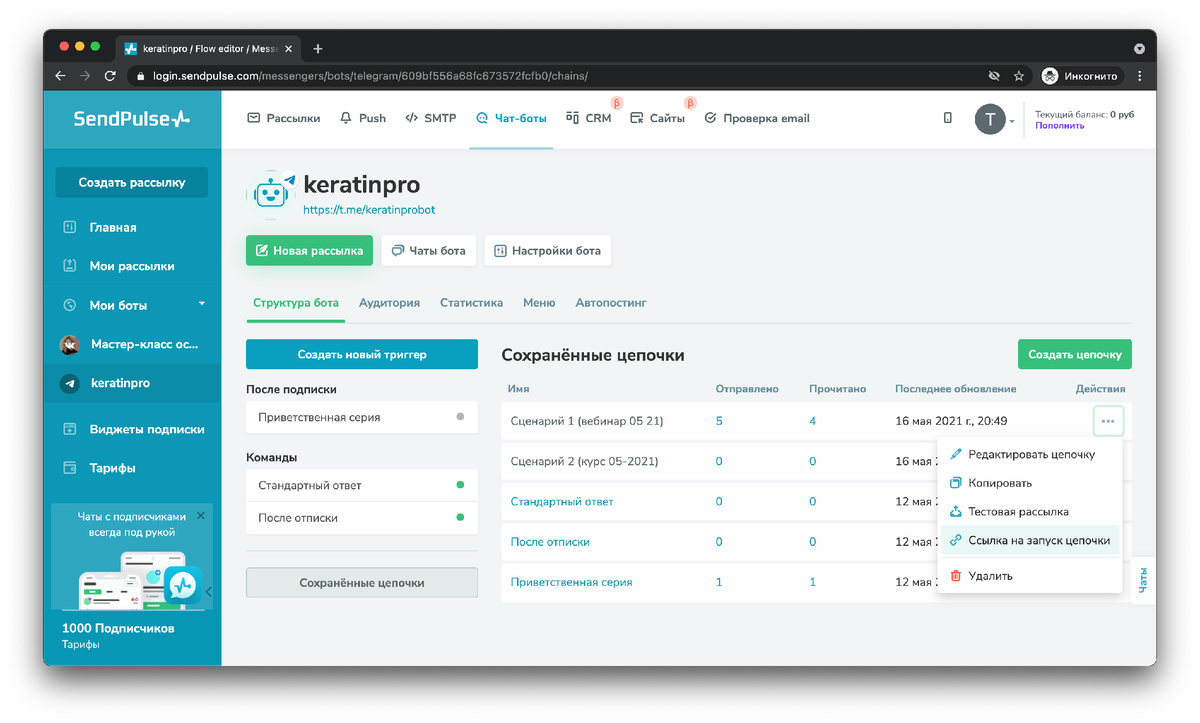Open Стандартный ответ chain link
This screenshot has height=723, width=1200.
(561, 501)
